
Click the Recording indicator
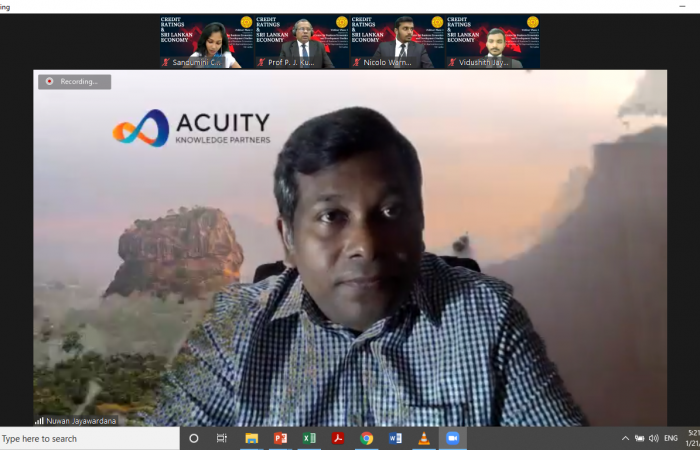[x=74, y=82]
